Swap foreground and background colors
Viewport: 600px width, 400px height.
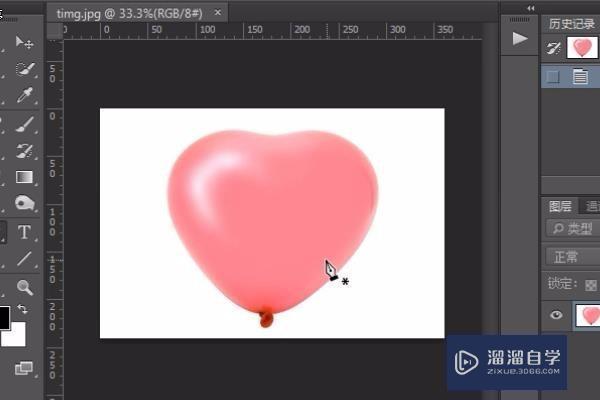(22, 309)
